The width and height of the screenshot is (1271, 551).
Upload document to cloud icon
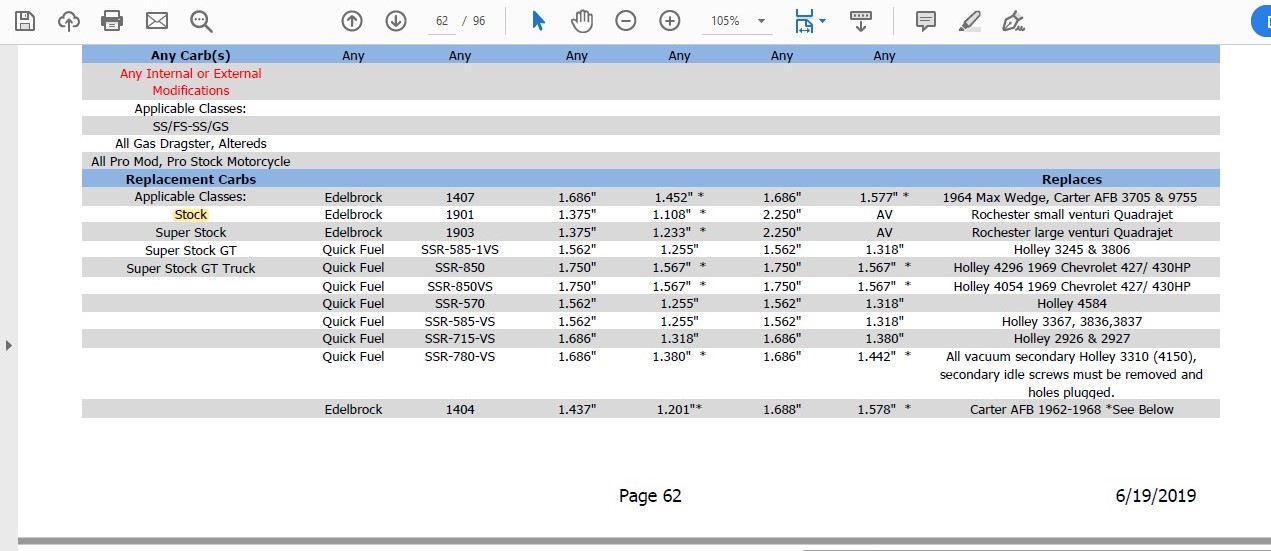click(x=68, y=20)
